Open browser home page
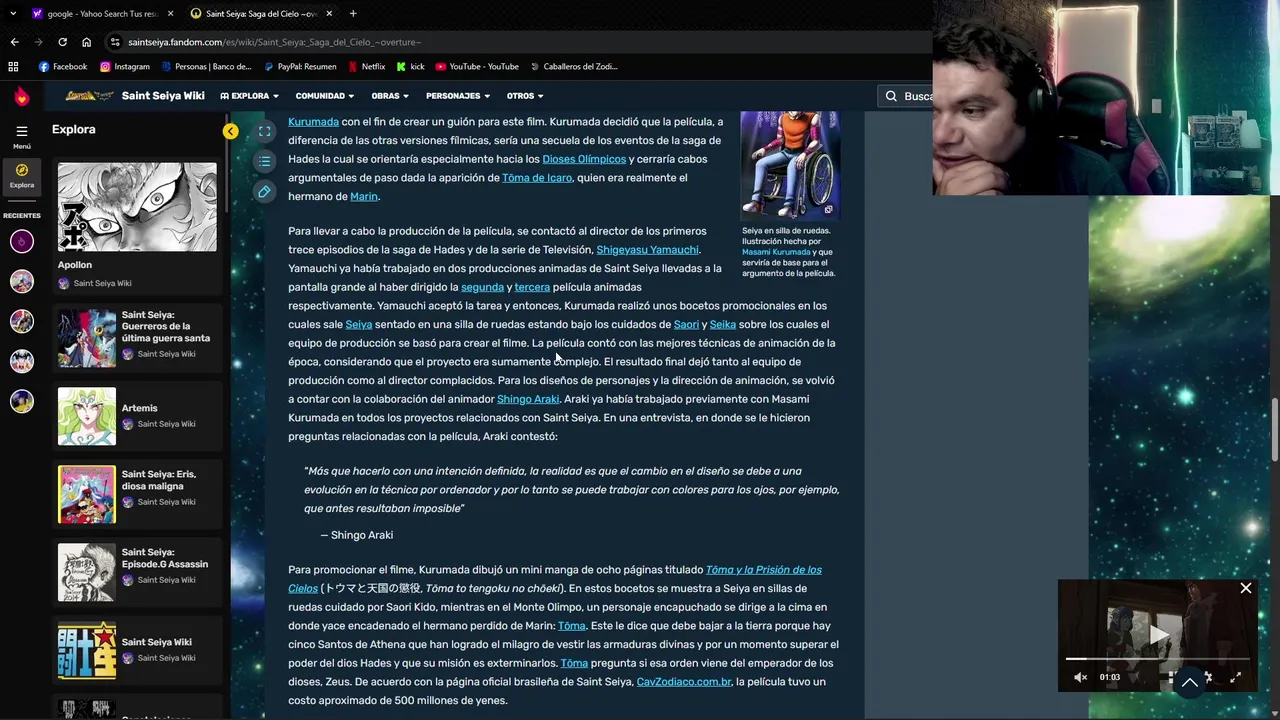1280x720 pixels. tap(86, 42)
